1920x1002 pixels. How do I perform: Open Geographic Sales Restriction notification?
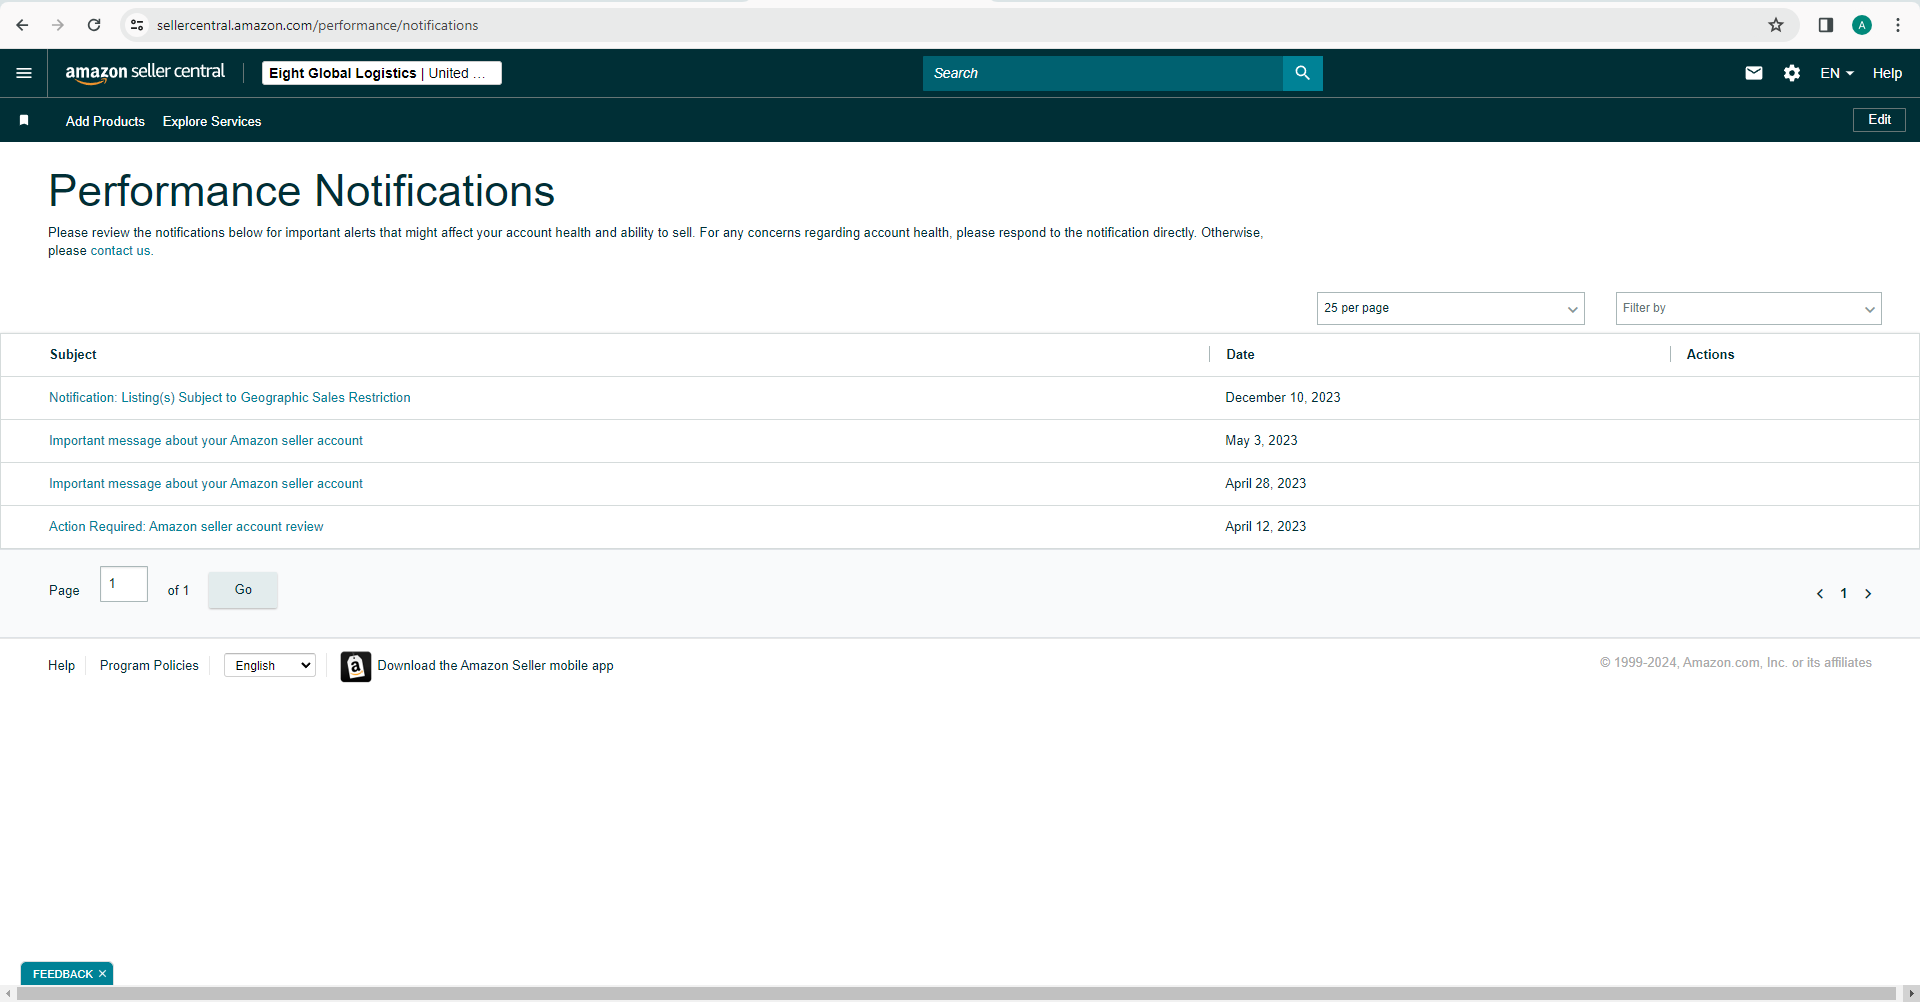pos(230,398)
